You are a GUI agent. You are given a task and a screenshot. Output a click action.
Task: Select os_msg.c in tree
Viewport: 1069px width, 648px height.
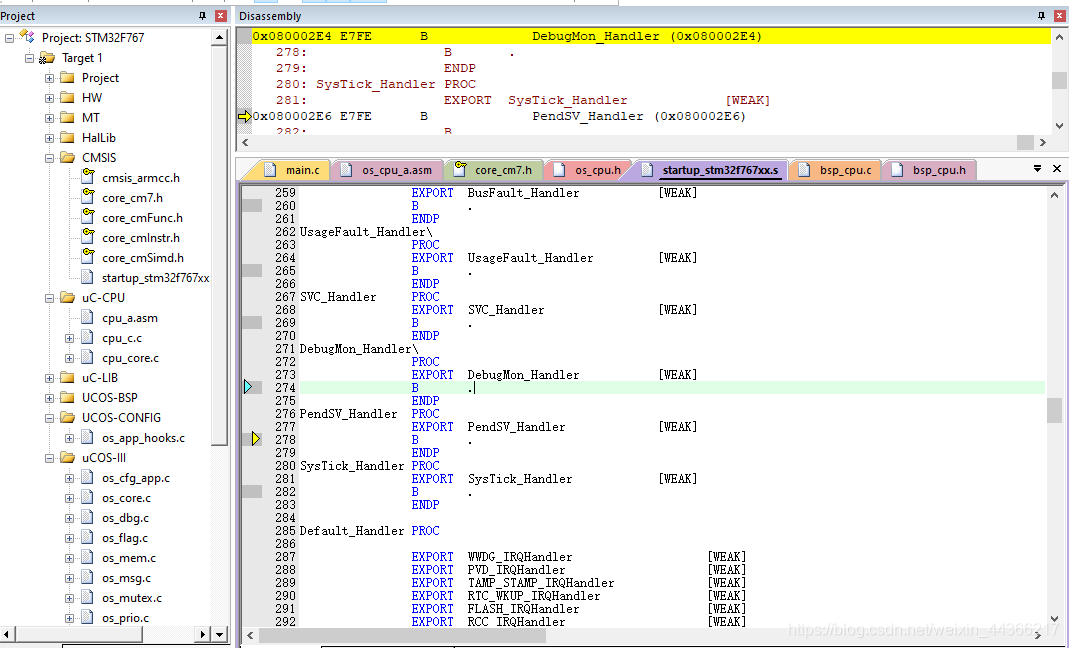point(126,578)
